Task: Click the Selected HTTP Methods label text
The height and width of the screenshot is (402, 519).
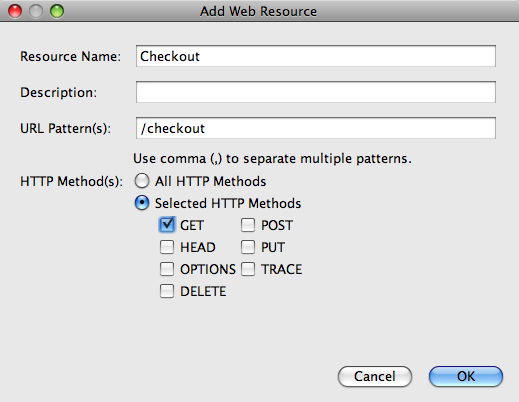Action: 228,203
